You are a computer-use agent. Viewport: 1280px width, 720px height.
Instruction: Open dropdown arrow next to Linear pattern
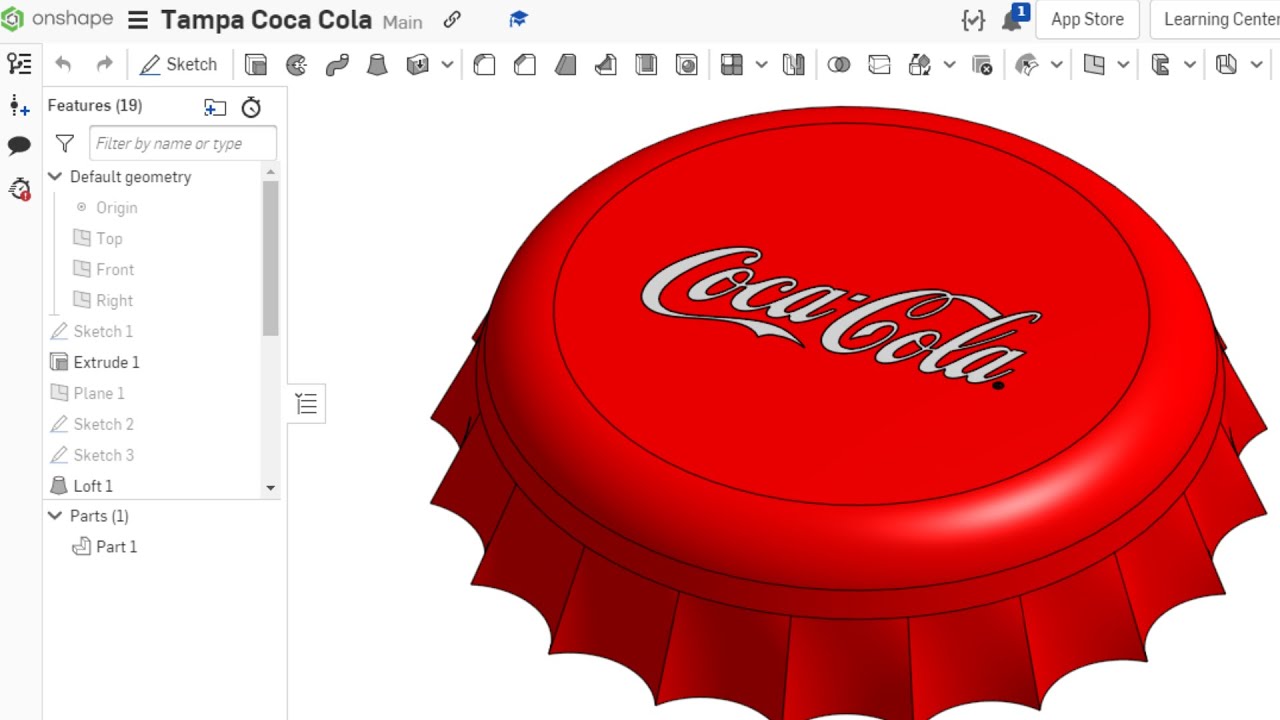[x=761, y=65]
